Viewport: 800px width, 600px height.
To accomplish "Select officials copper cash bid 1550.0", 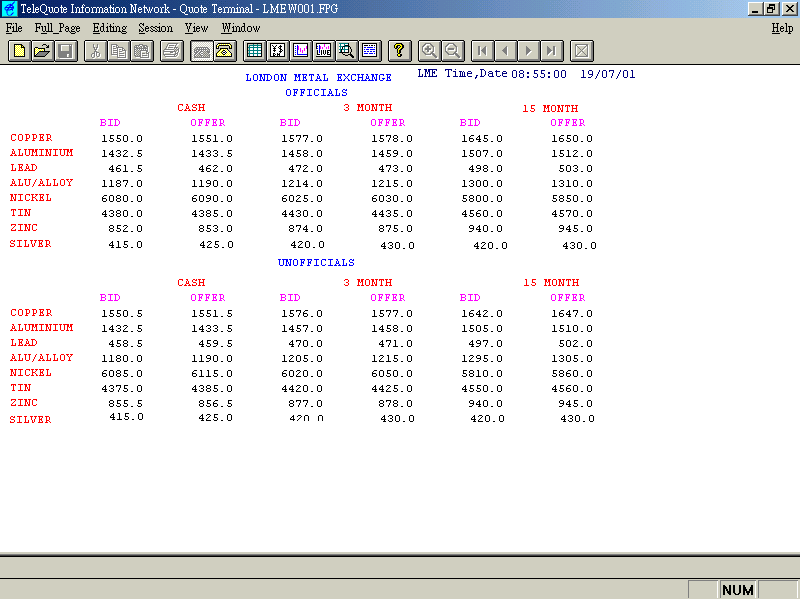I will [122, 139].
